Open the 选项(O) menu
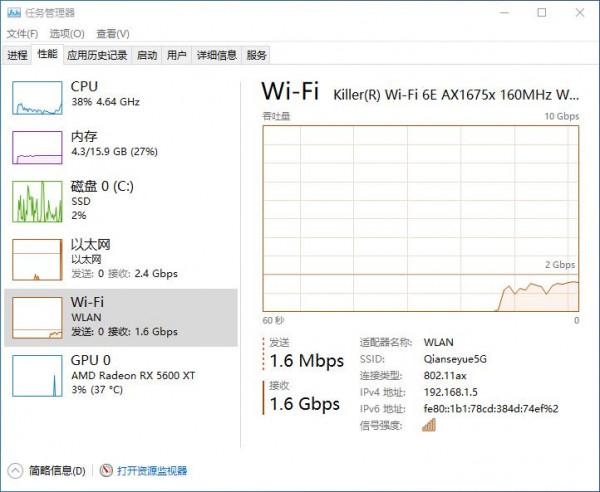 [x=67, y=34]
